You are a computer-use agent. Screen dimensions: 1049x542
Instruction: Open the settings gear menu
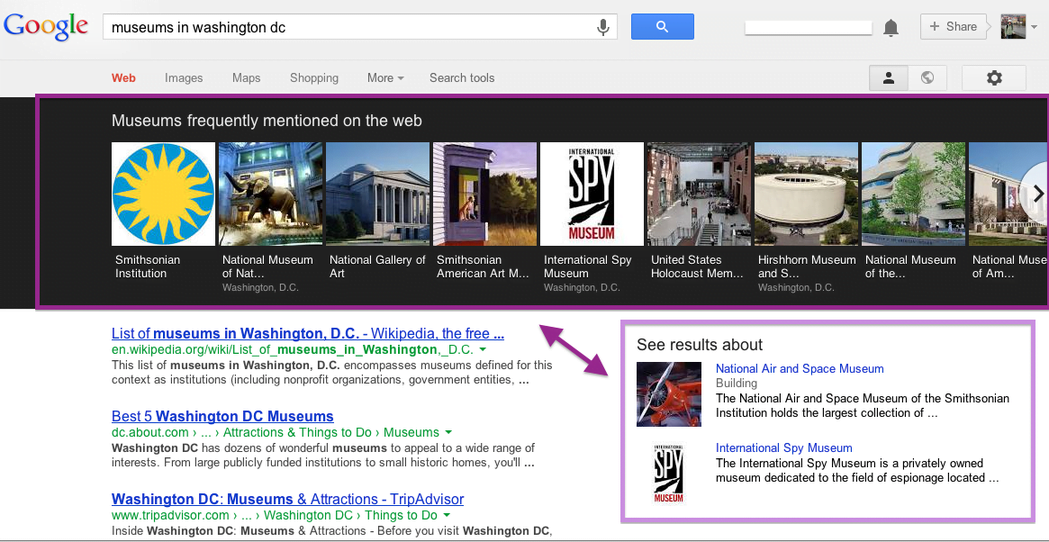tap(994, 78)
